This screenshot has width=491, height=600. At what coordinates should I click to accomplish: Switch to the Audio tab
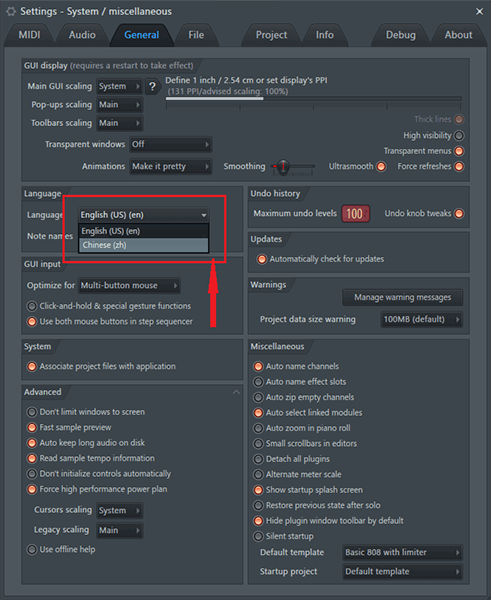[82, 35]
